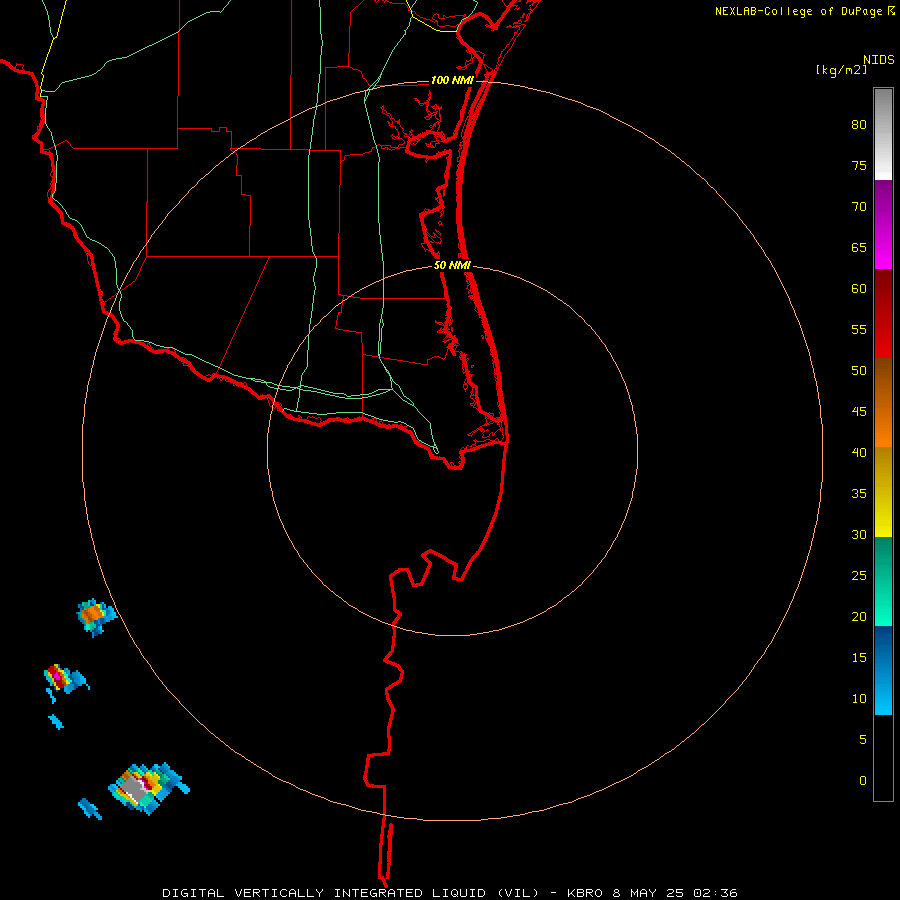Click the NEXLAB-College of DuPage credit text
The width and height of the screenshot is (900, 900).
coord(798,11)
